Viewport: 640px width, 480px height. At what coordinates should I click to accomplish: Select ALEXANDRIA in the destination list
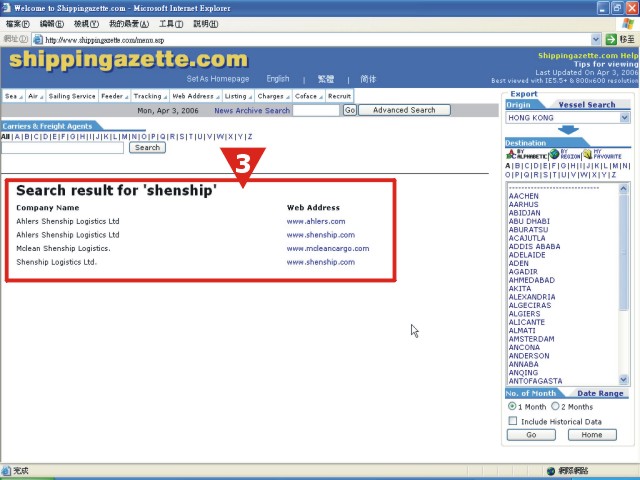pos(532,297)
